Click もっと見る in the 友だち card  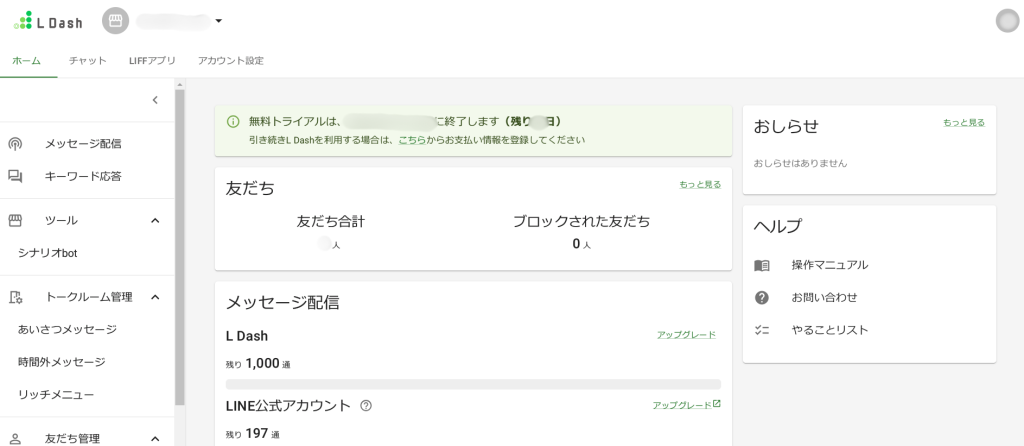coord(700,185)
